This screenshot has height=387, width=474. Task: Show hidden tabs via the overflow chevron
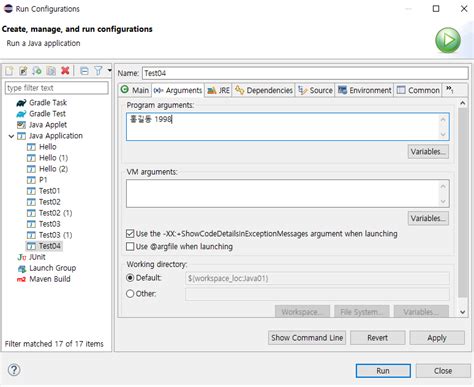point(450,90)
